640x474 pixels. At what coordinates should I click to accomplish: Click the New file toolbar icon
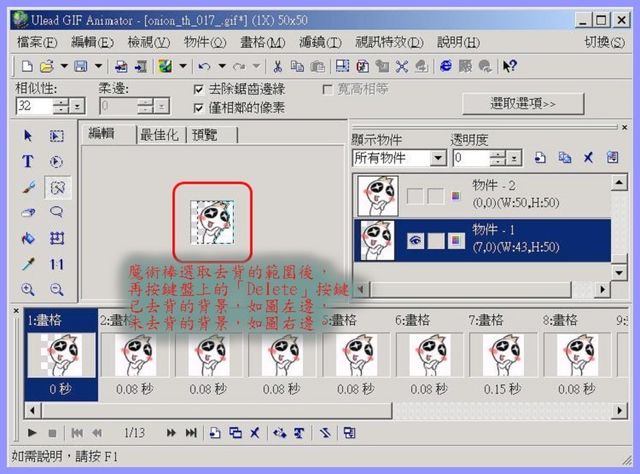tap(27, 66)
